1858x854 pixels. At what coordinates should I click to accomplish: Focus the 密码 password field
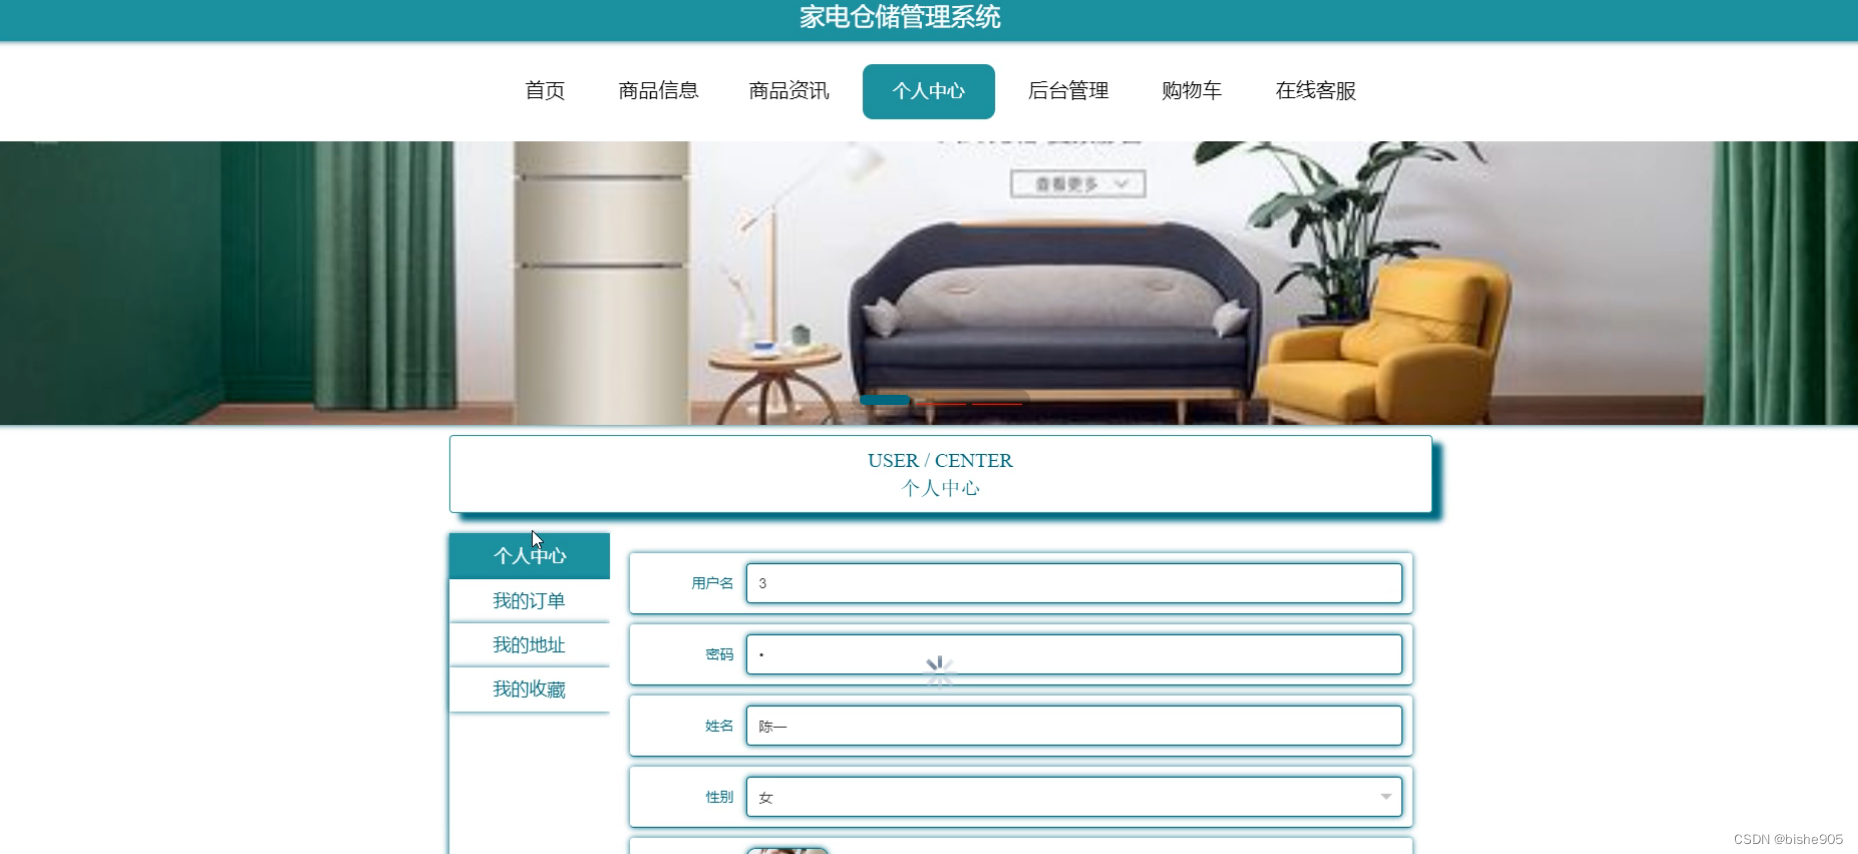[1074, 654]
